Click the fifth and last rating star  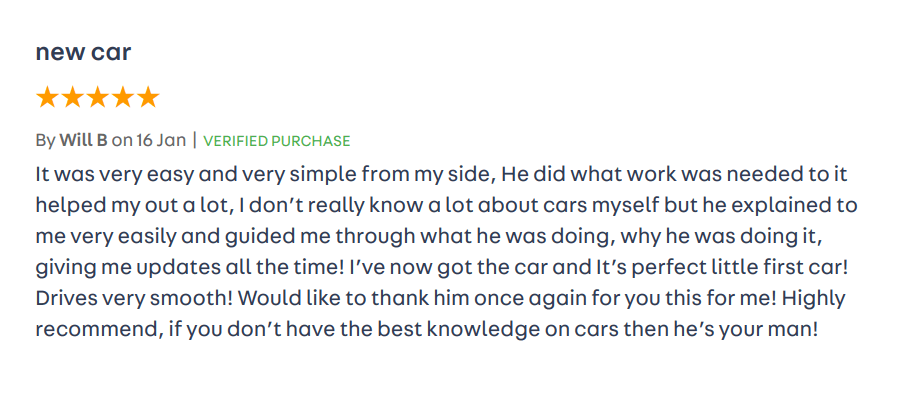click(147, 98)
